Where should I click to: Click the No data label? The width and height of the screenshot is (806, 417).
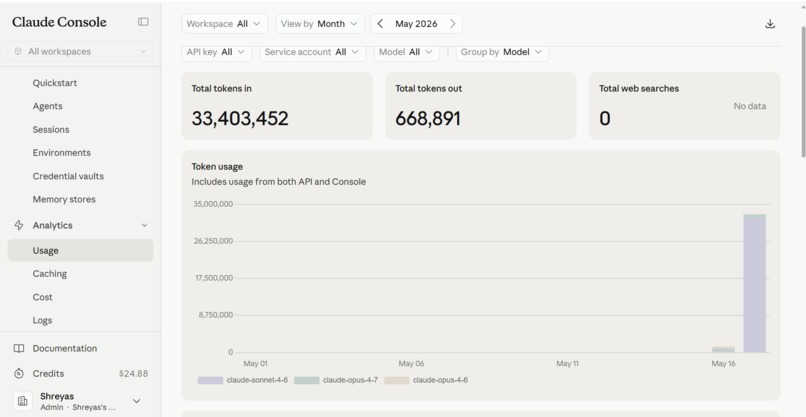[x=750, y=106]
